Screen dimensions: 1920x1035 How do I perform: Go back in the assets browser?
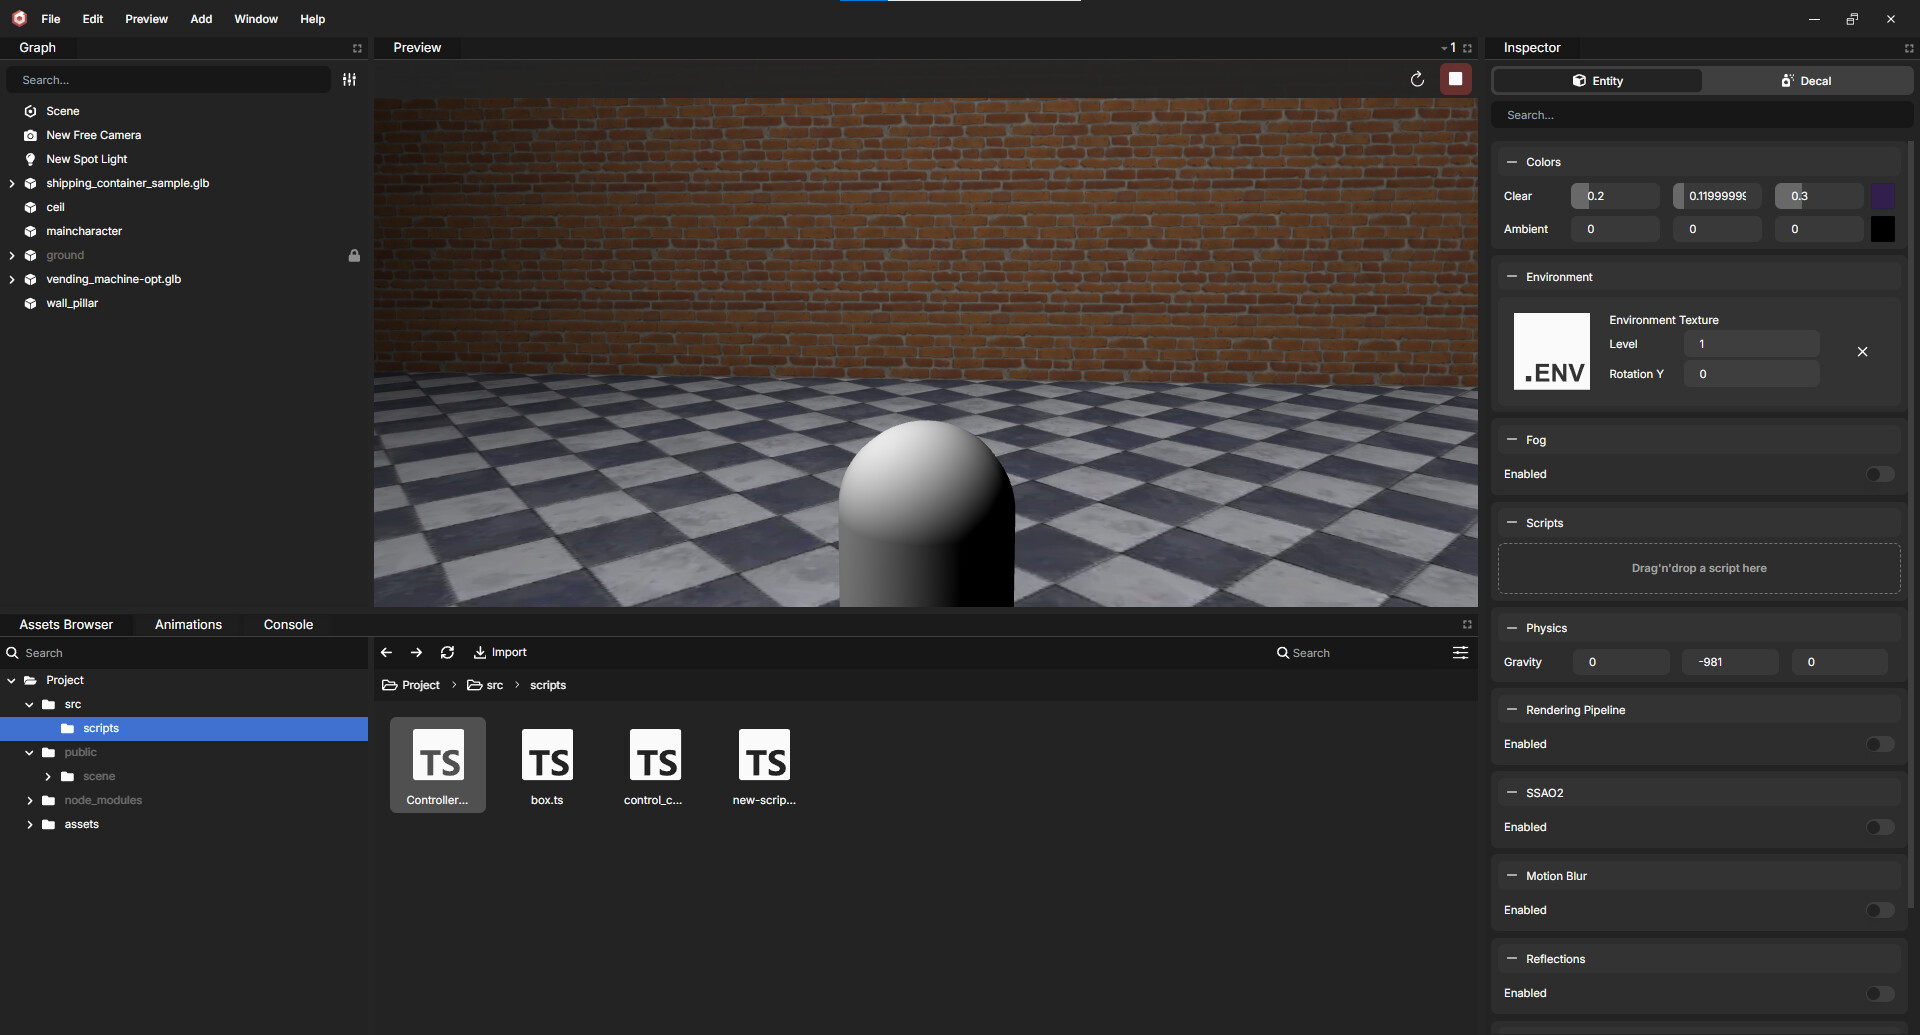(x=386, y=652)
